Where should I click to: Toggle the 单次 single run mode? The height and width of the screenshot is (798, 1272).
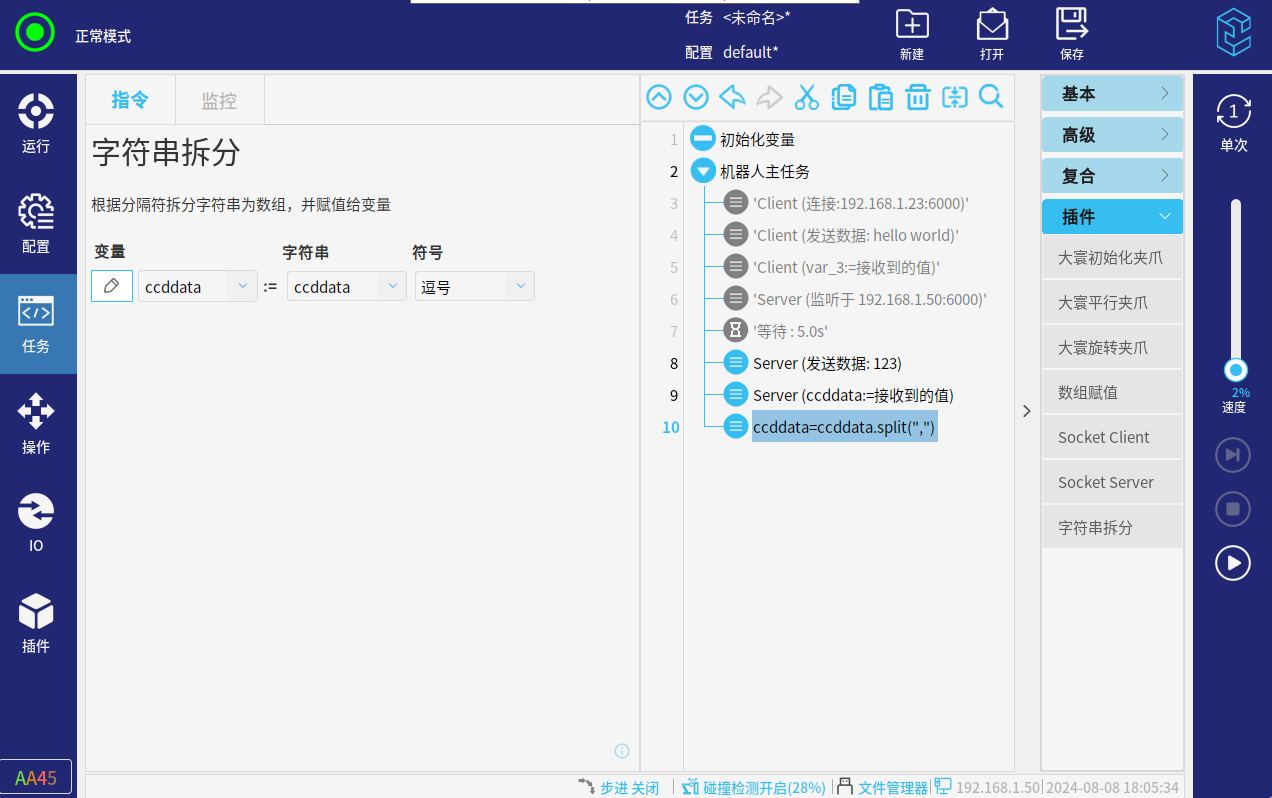point(1233,122)
